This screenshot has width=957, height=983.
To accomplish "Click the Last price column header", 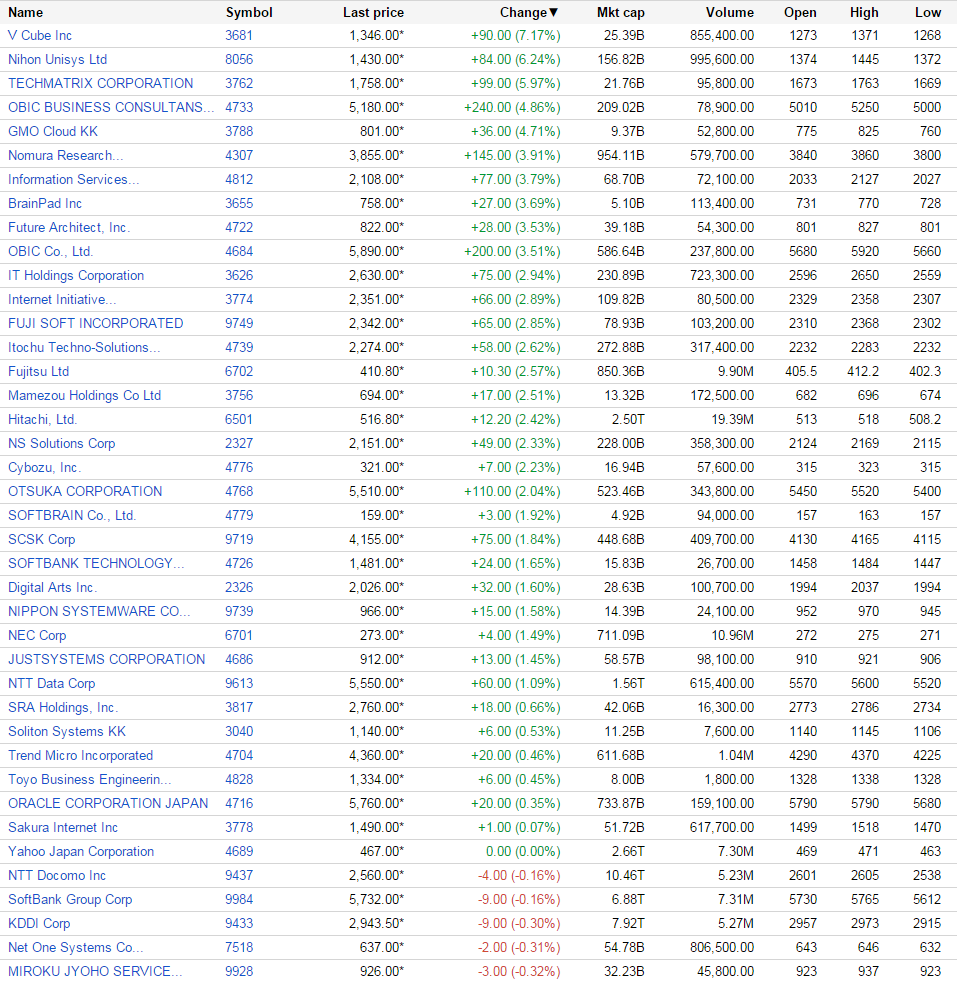I will 374,13.
